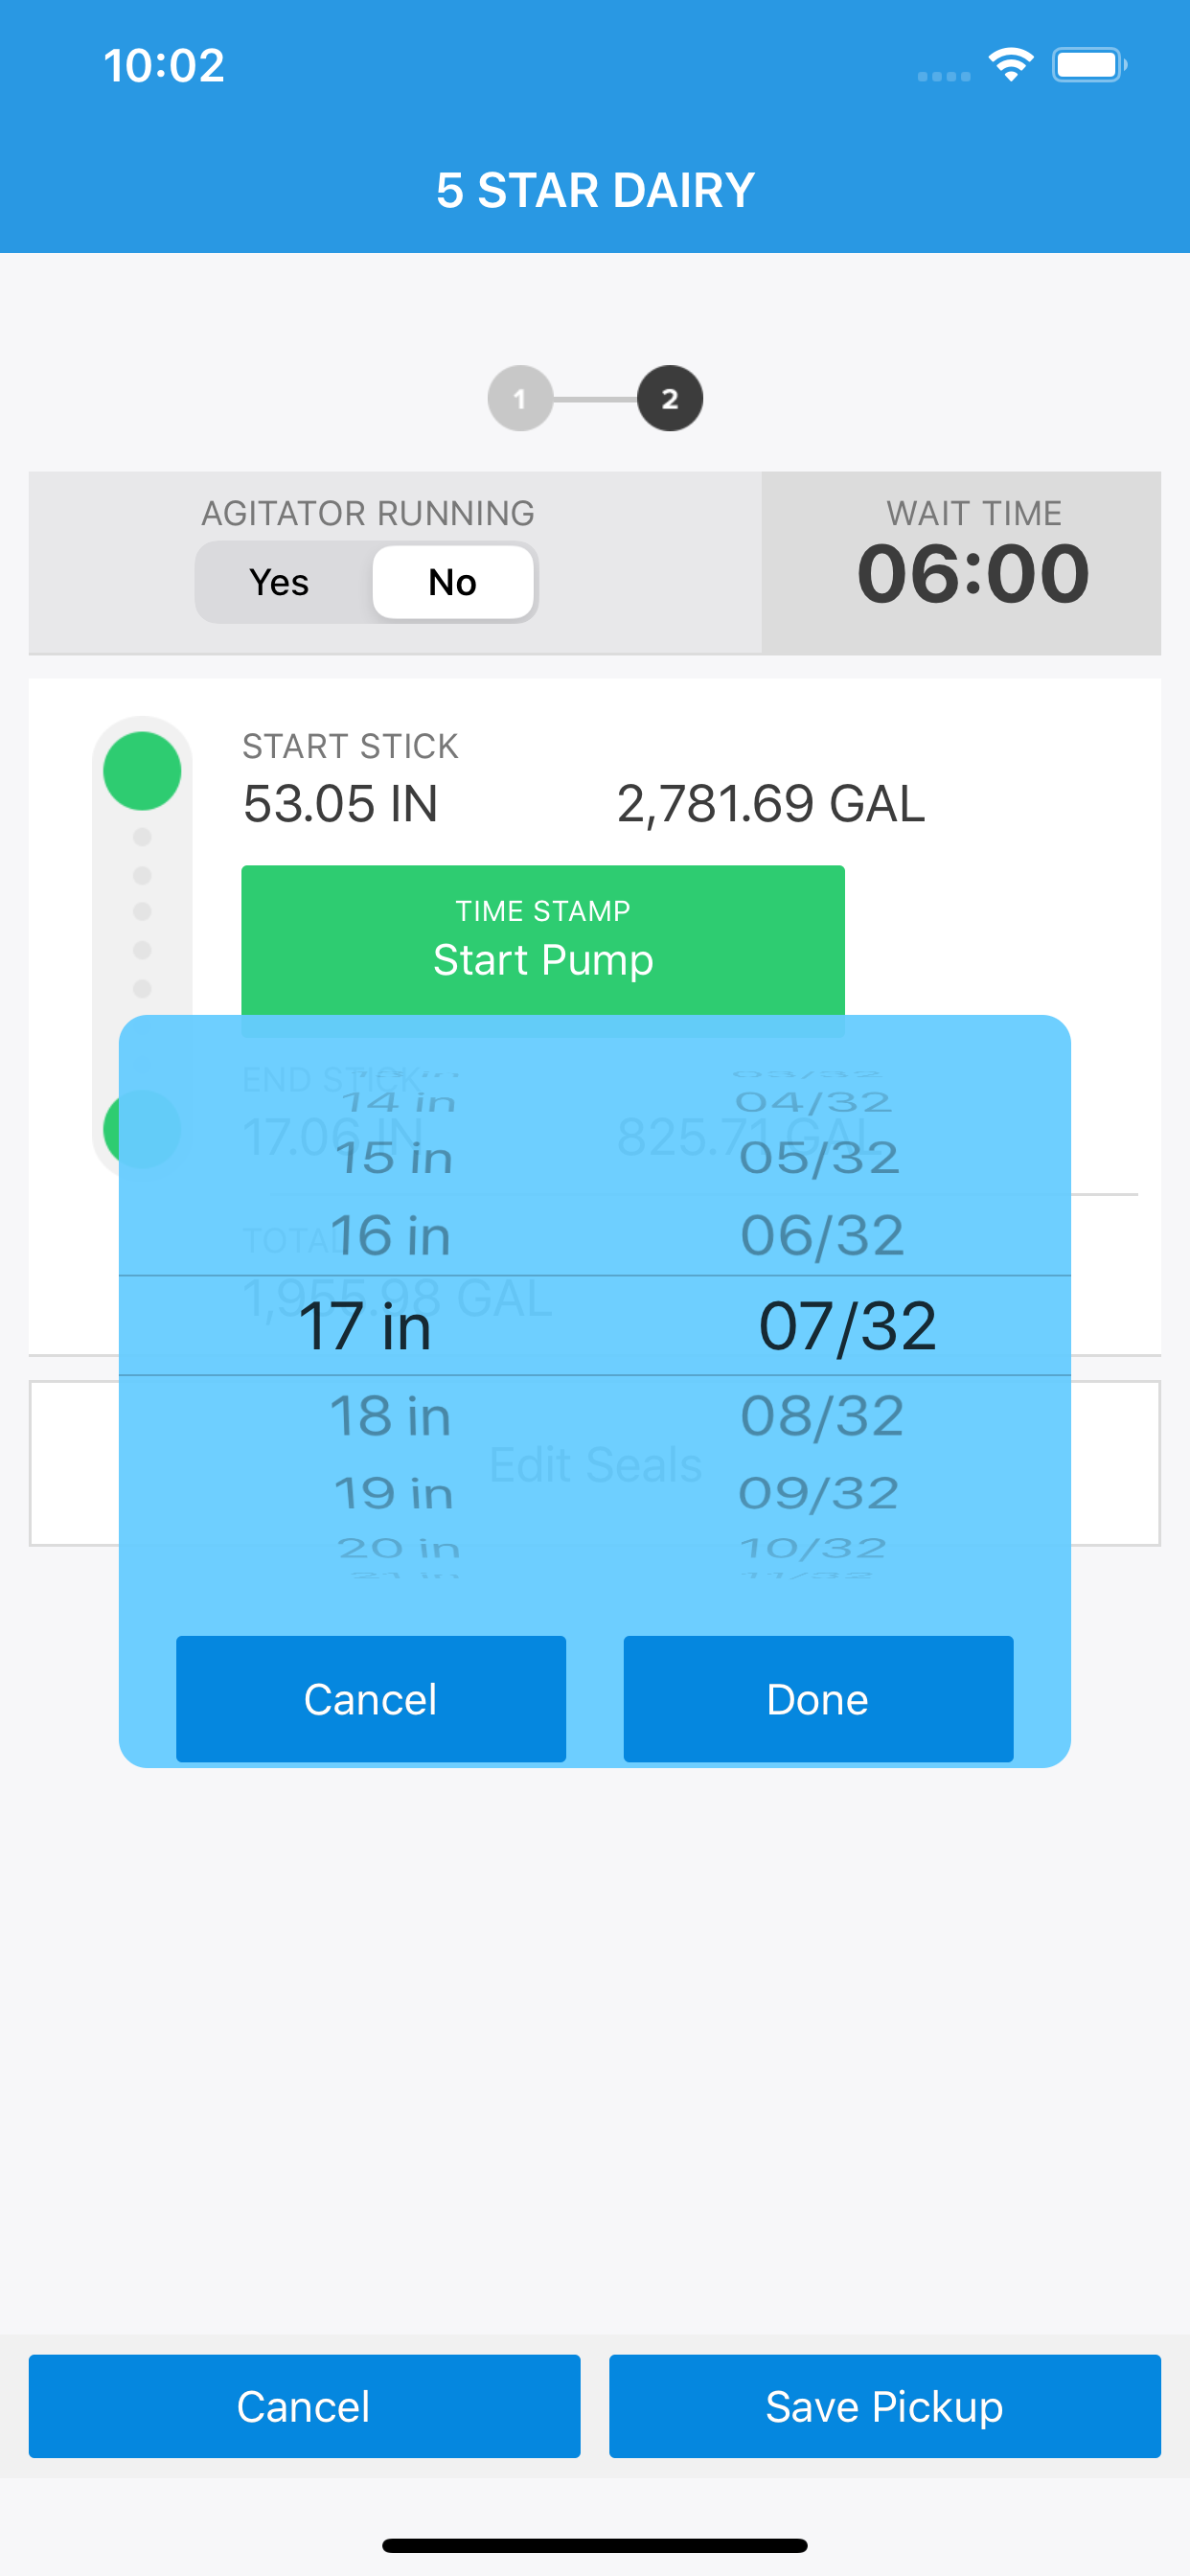Pick 15 in from the inches wheel
1190x2576 pixels.
[394, 1158]
